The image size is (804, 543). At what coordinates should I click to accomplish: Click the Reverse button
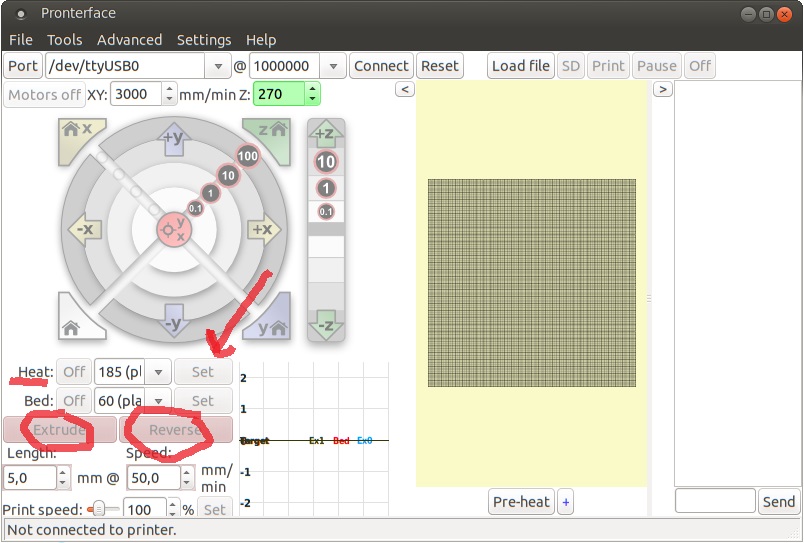175,430
